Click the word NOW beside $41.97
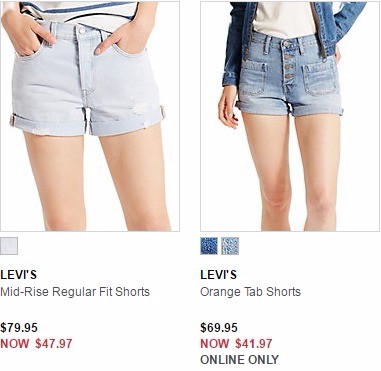The image size is (381, 371). coord(215,343)
